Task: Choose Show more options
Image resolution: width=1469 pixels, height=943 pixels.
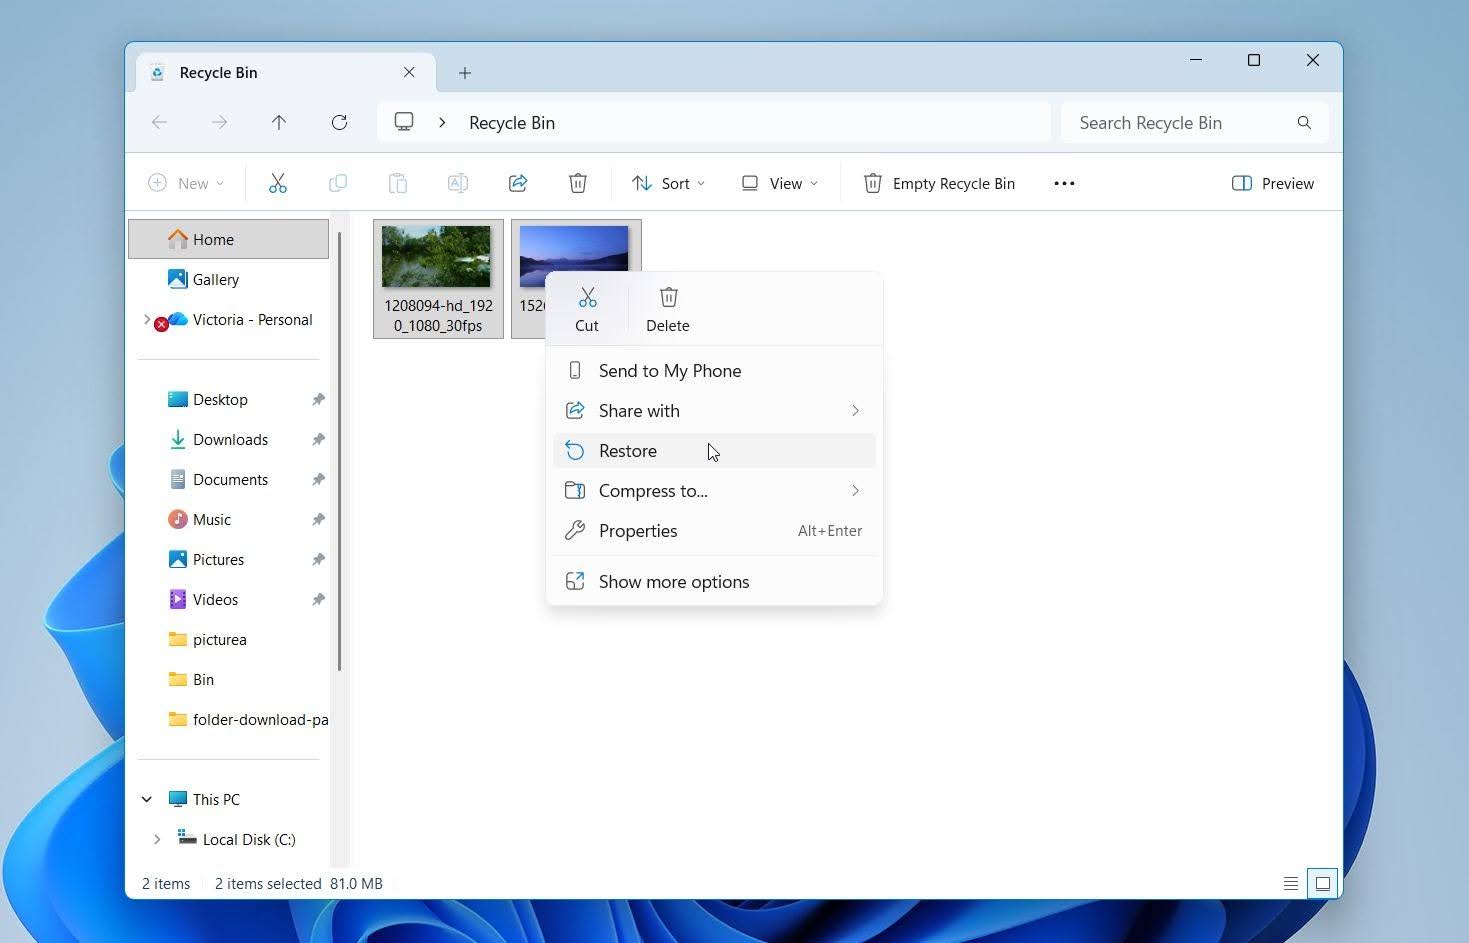Action: pyautogui.click(x=714, y=582)
